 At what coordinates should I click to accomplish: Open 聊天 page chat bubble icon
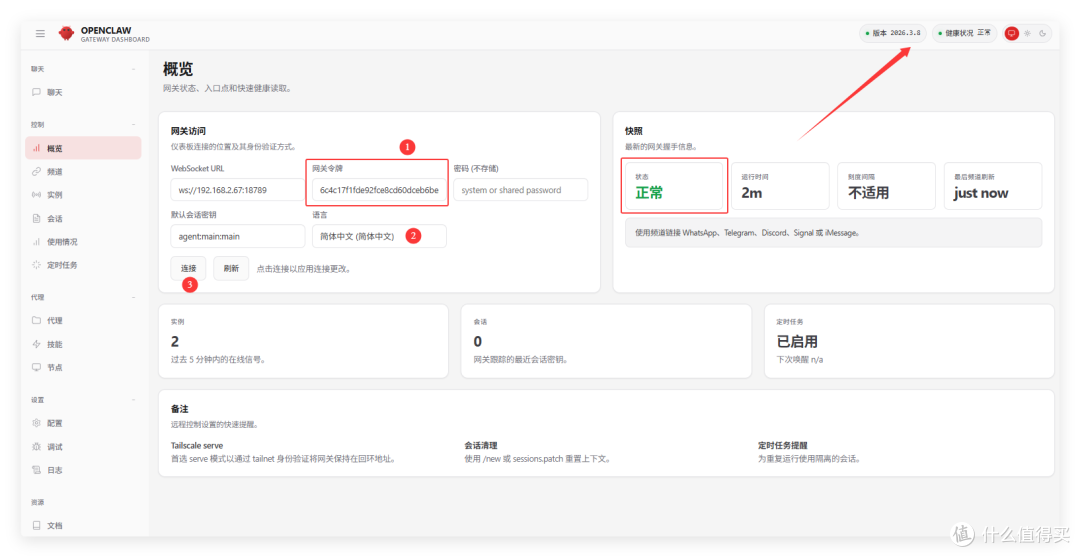[x=37, y=92]
